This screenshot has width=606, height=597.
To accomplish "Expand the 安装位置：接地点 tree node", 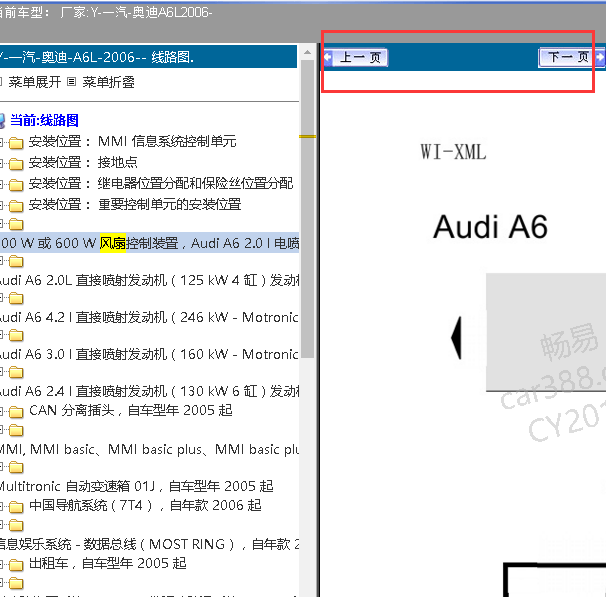I will [x=2, y=163].
